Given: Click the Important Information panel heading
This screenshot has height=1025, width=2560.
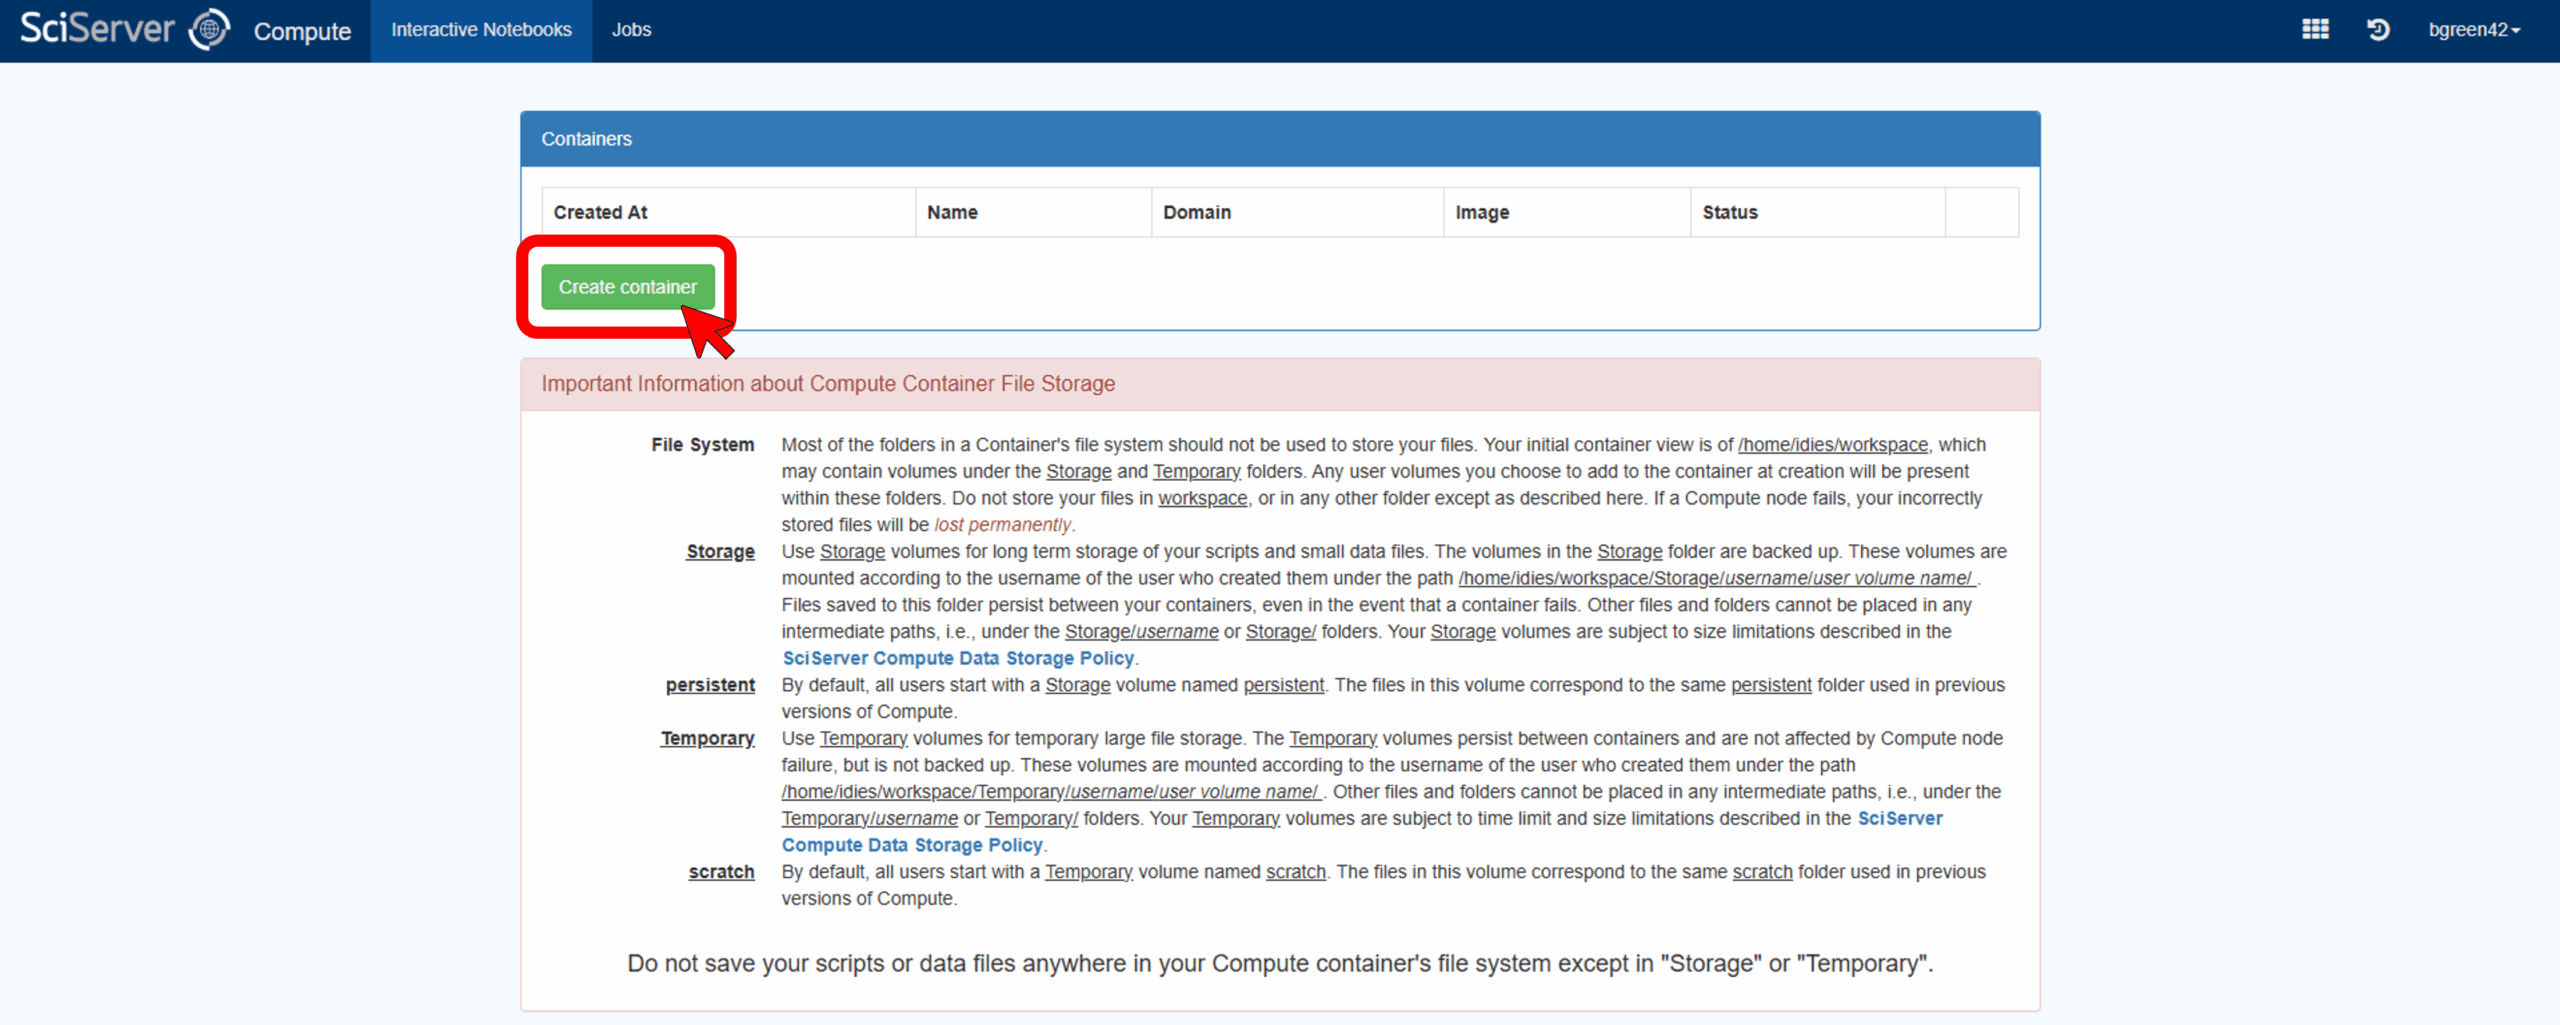Looking at the screenshot, I should point(828,384).
